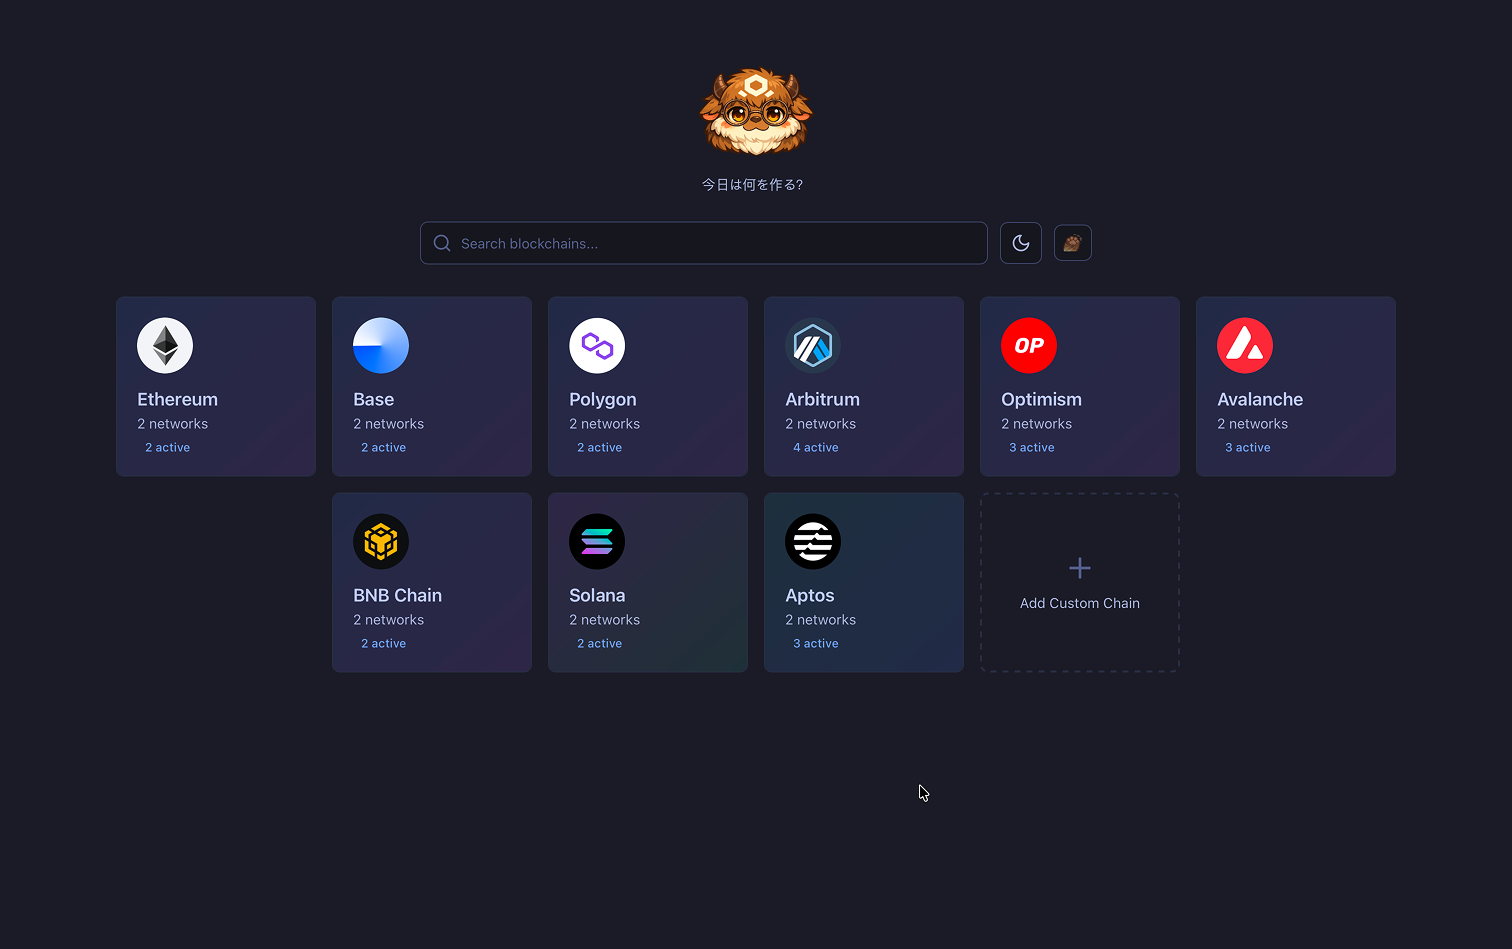
Task: Click the plus icon inside Add Custom Chain
Action: [1079, 567]
